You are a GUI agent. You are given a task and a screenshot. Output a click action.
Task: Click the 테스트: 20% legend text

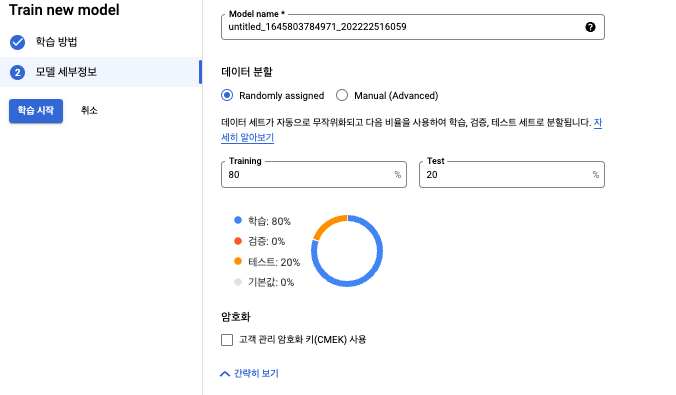[x=274, y=262]
